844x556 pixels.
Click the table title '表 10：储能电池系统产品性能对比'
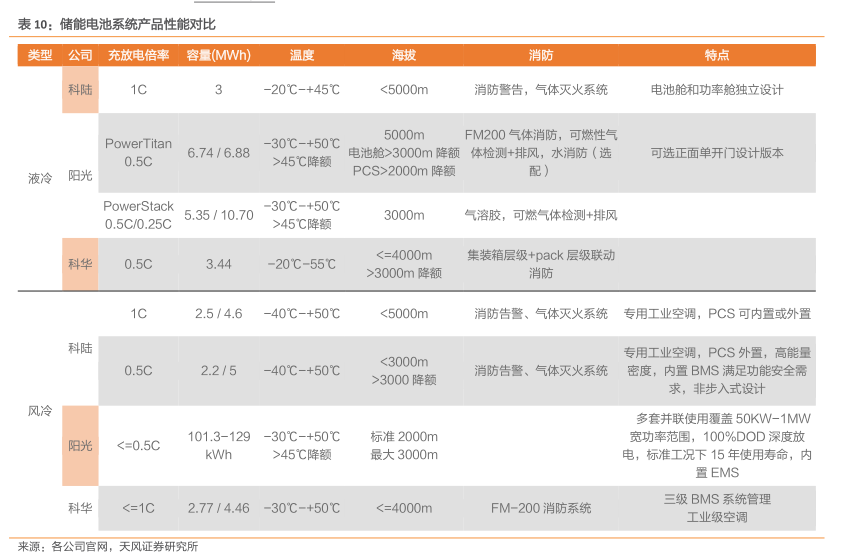pos(116,24)
